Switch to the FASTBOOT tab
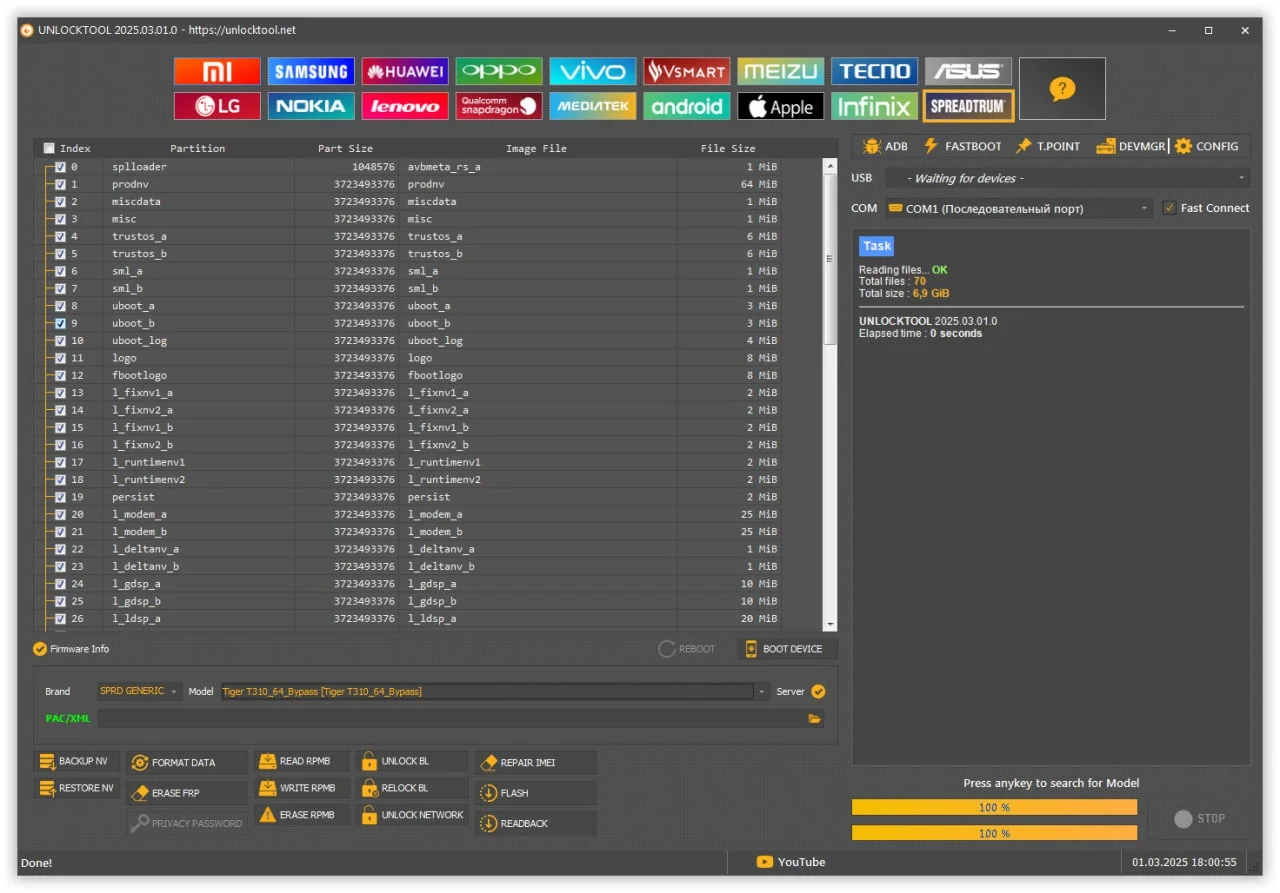Screen dimensions: 1280x893 click(962, 146)
